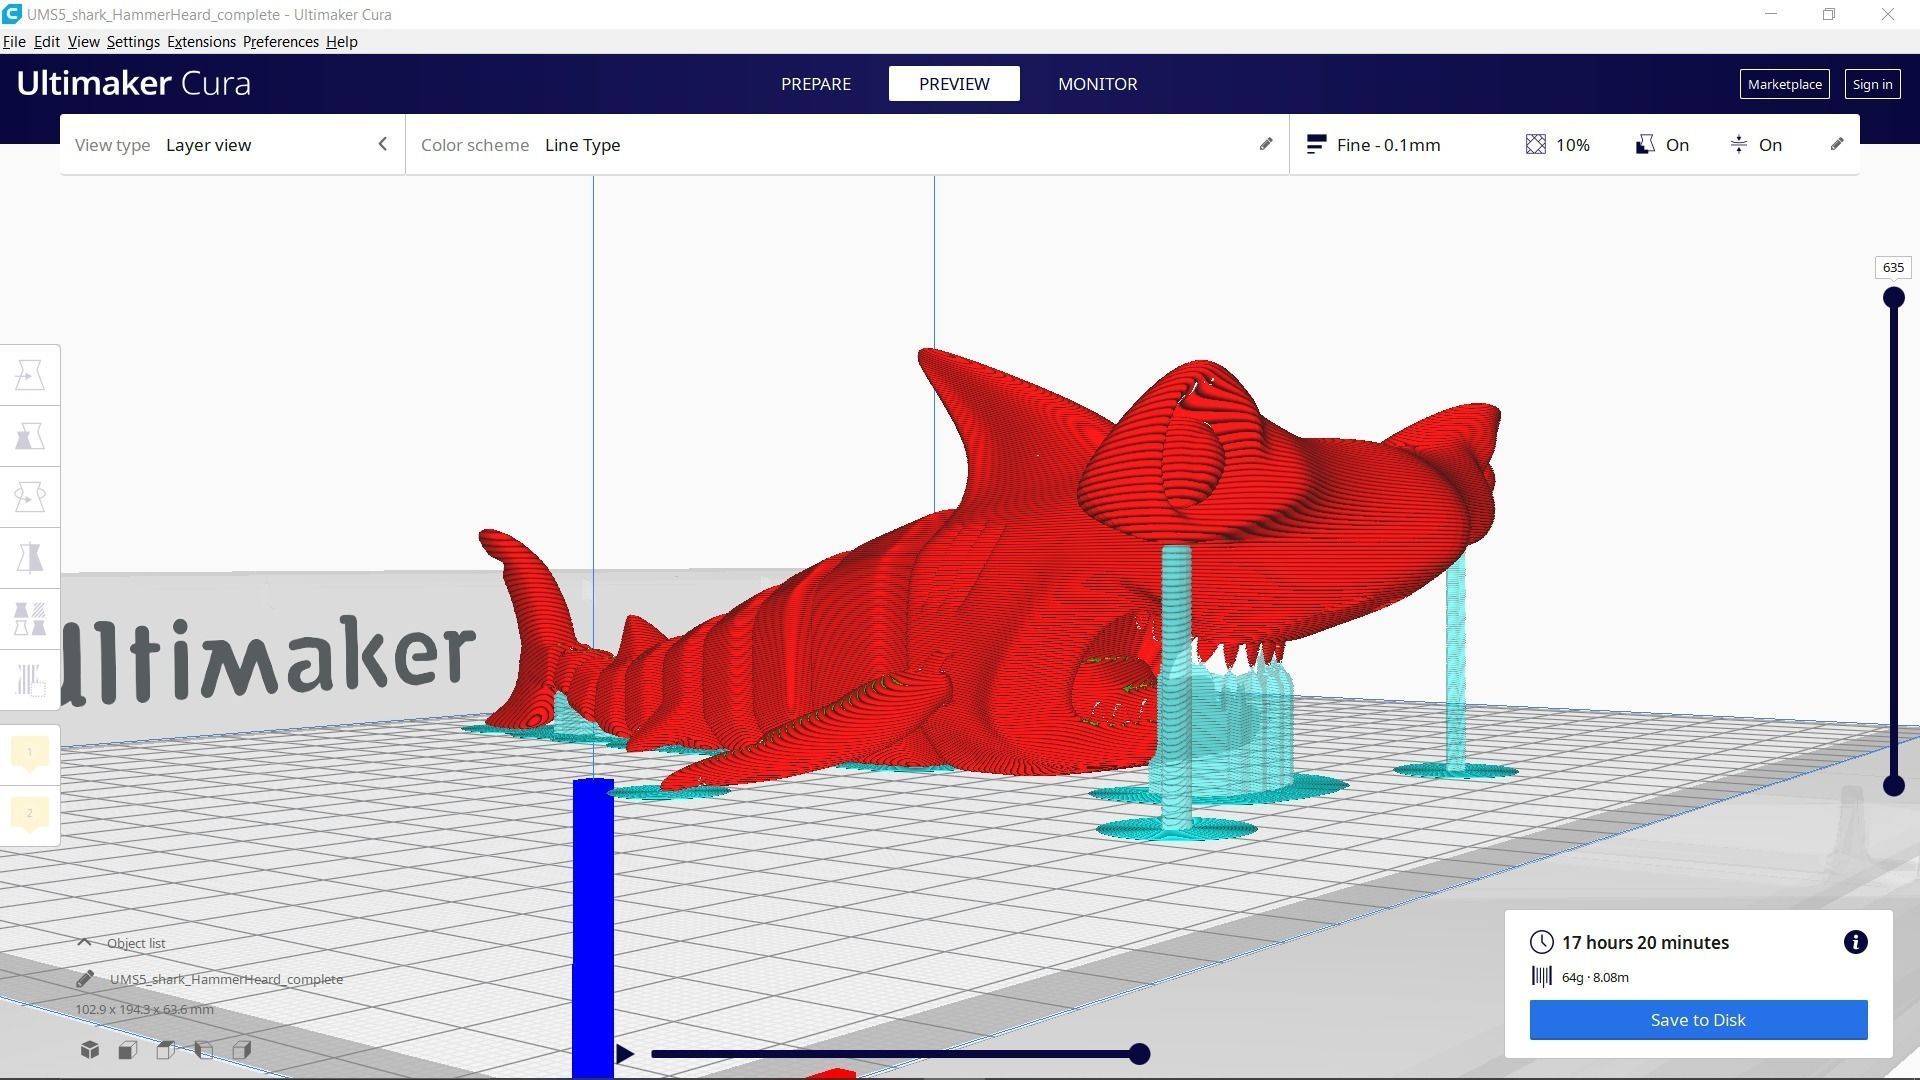Open the Edit menu

pos(47,42)
